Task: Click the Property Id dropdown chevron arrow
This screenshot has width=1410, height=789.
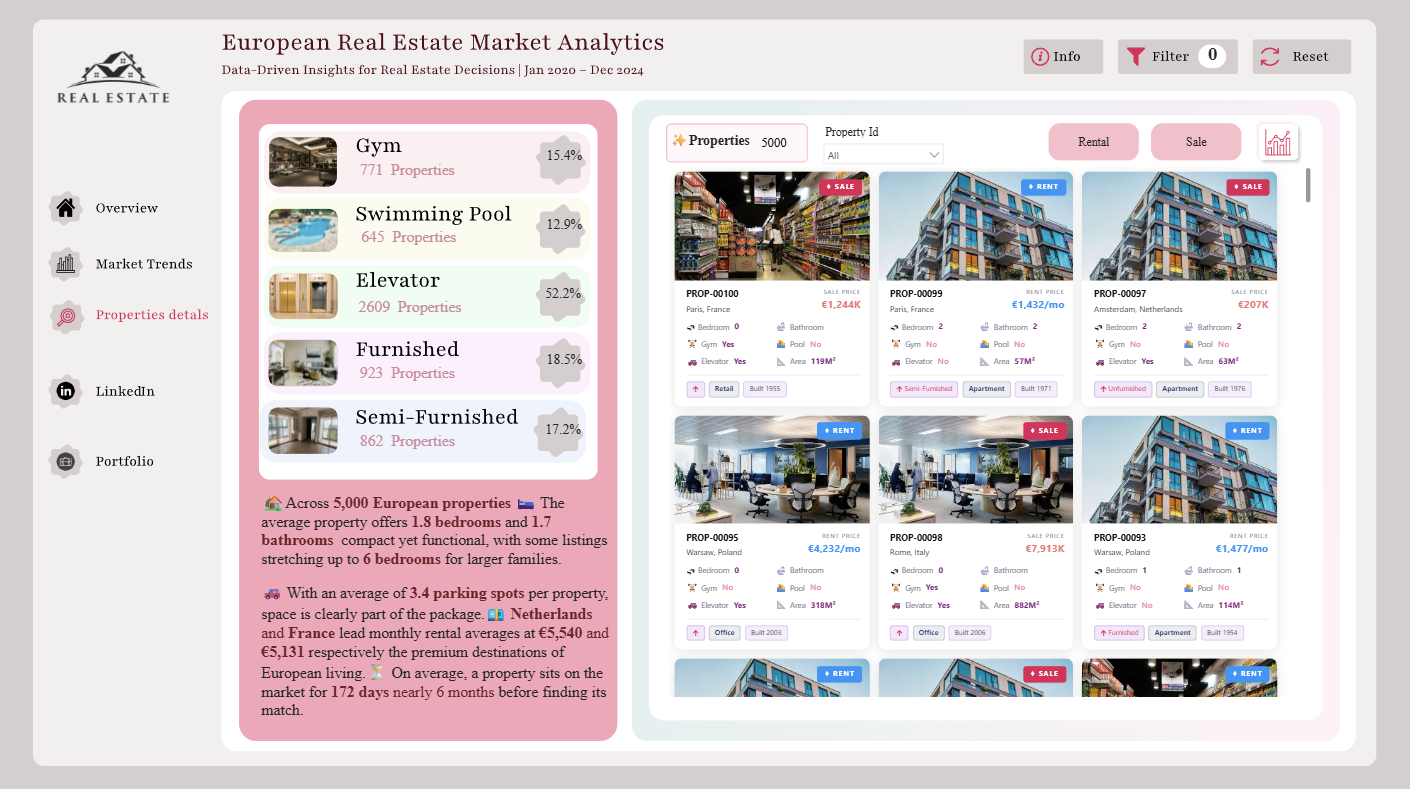Action: point(934,155)
